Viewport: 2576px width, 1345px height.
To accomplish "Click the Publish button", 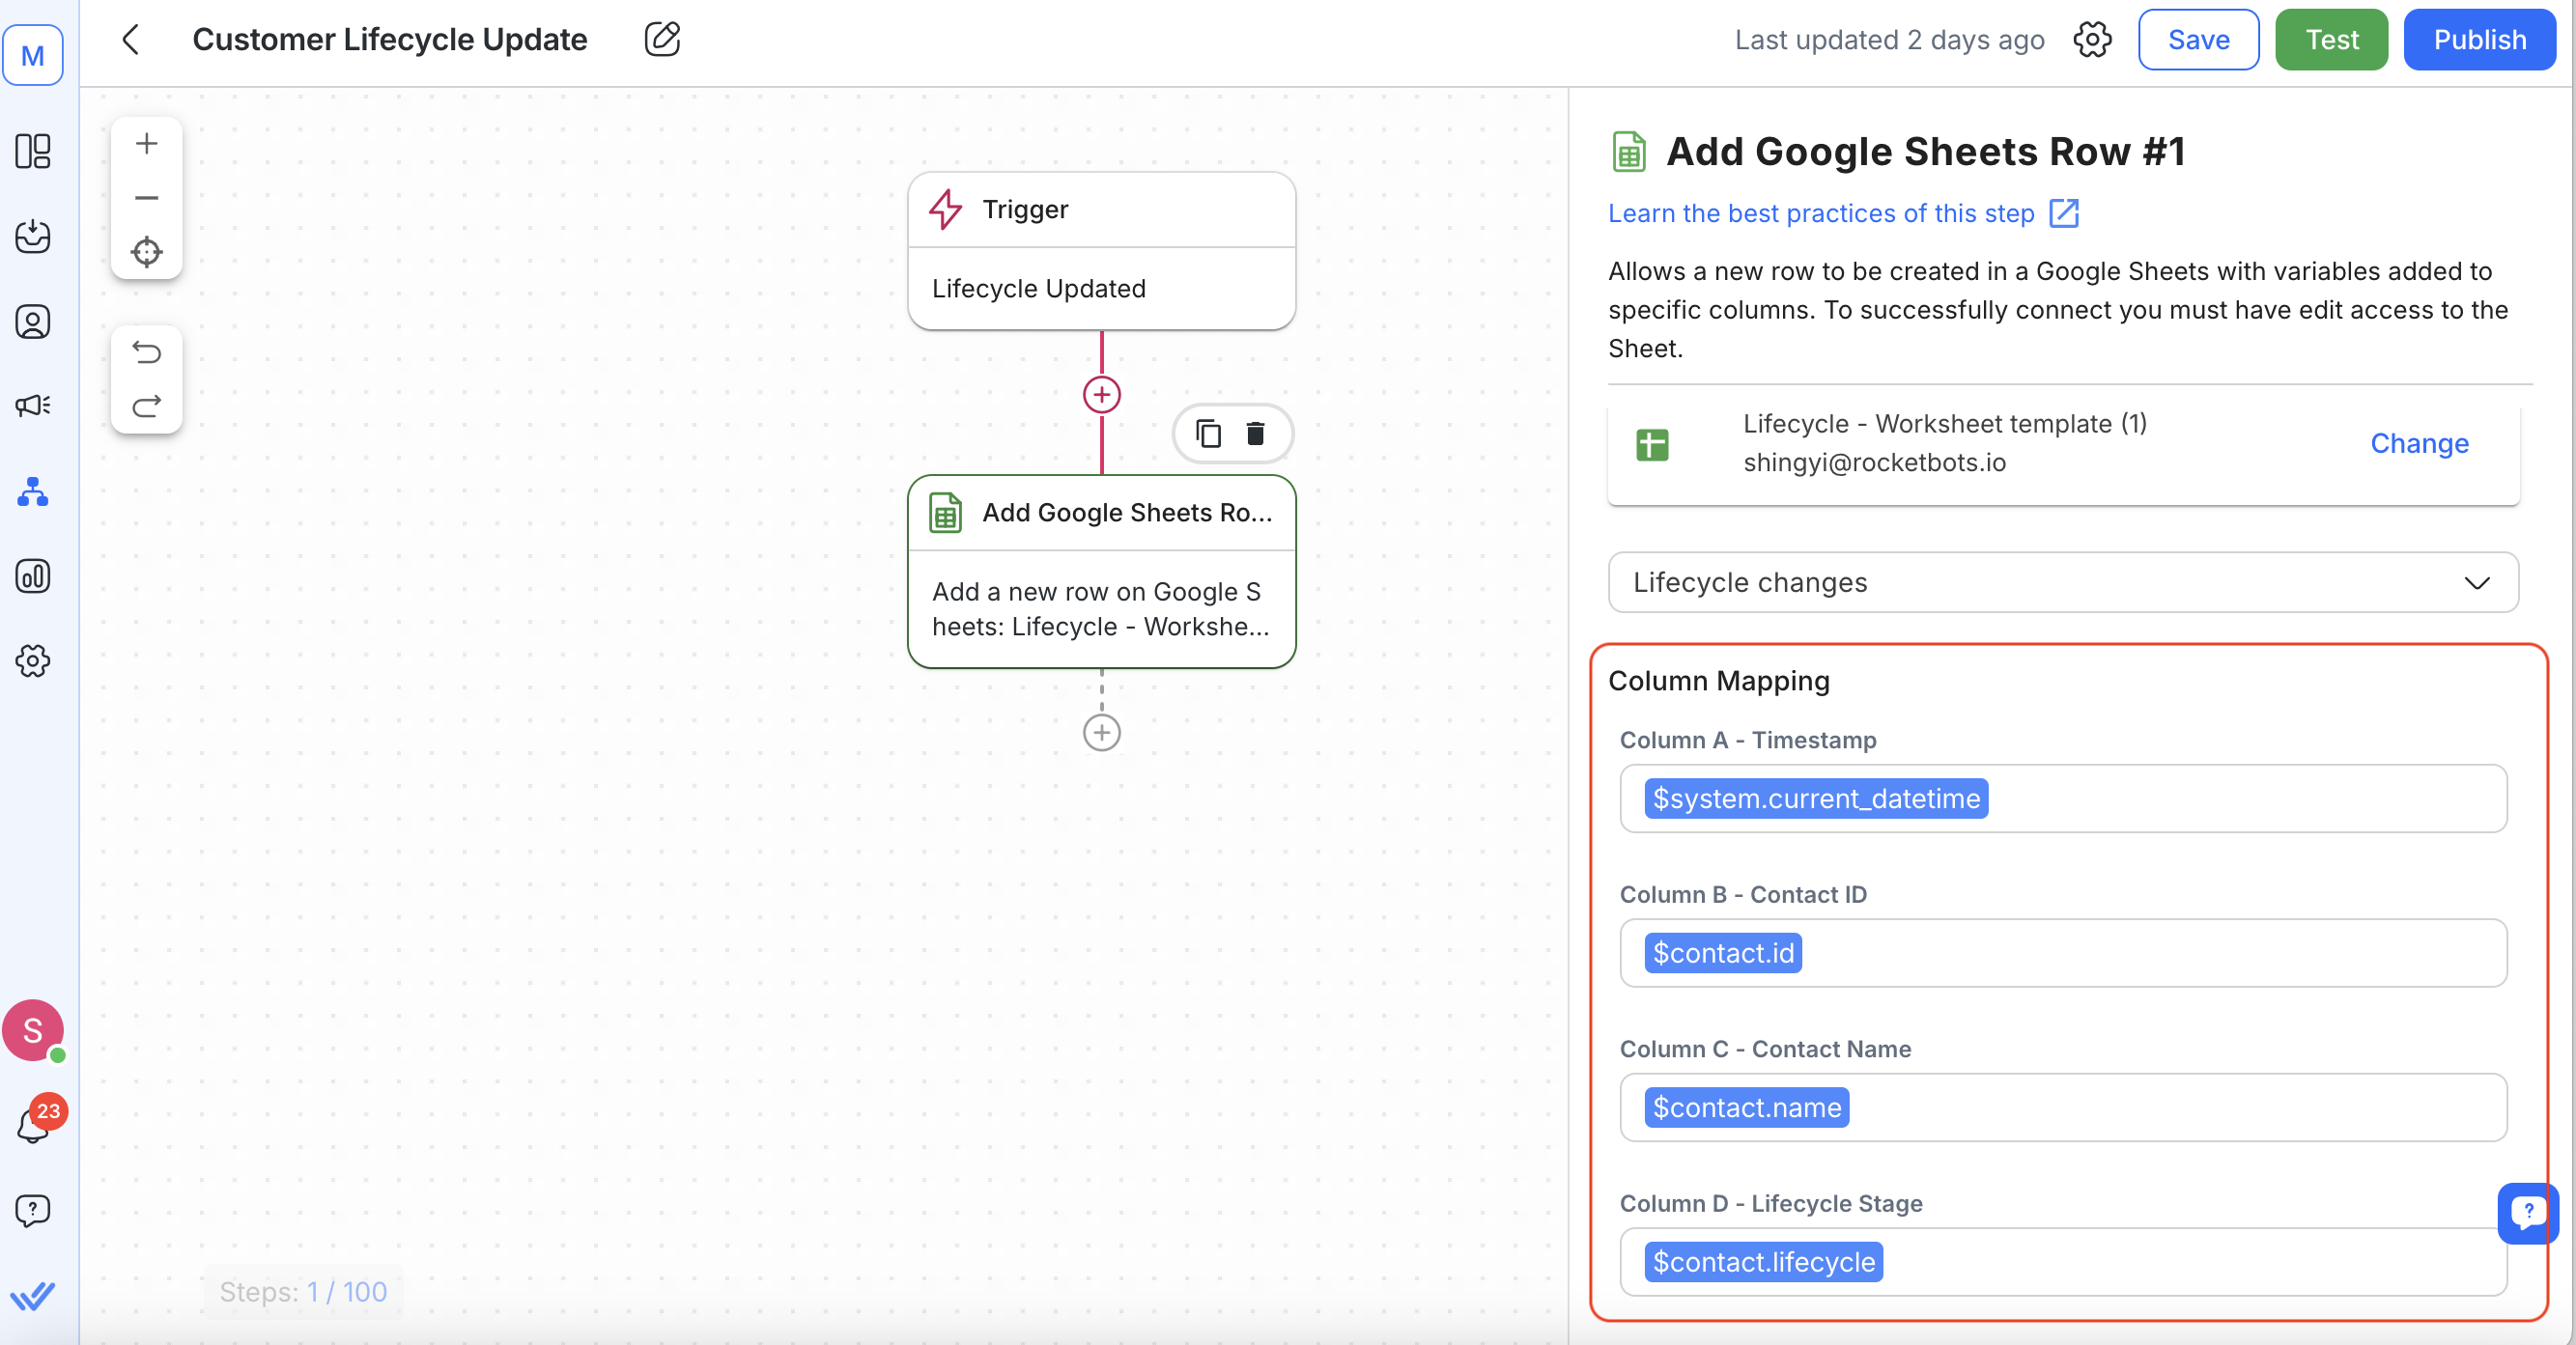I will pyautogui.click(x=2478, y=40).
